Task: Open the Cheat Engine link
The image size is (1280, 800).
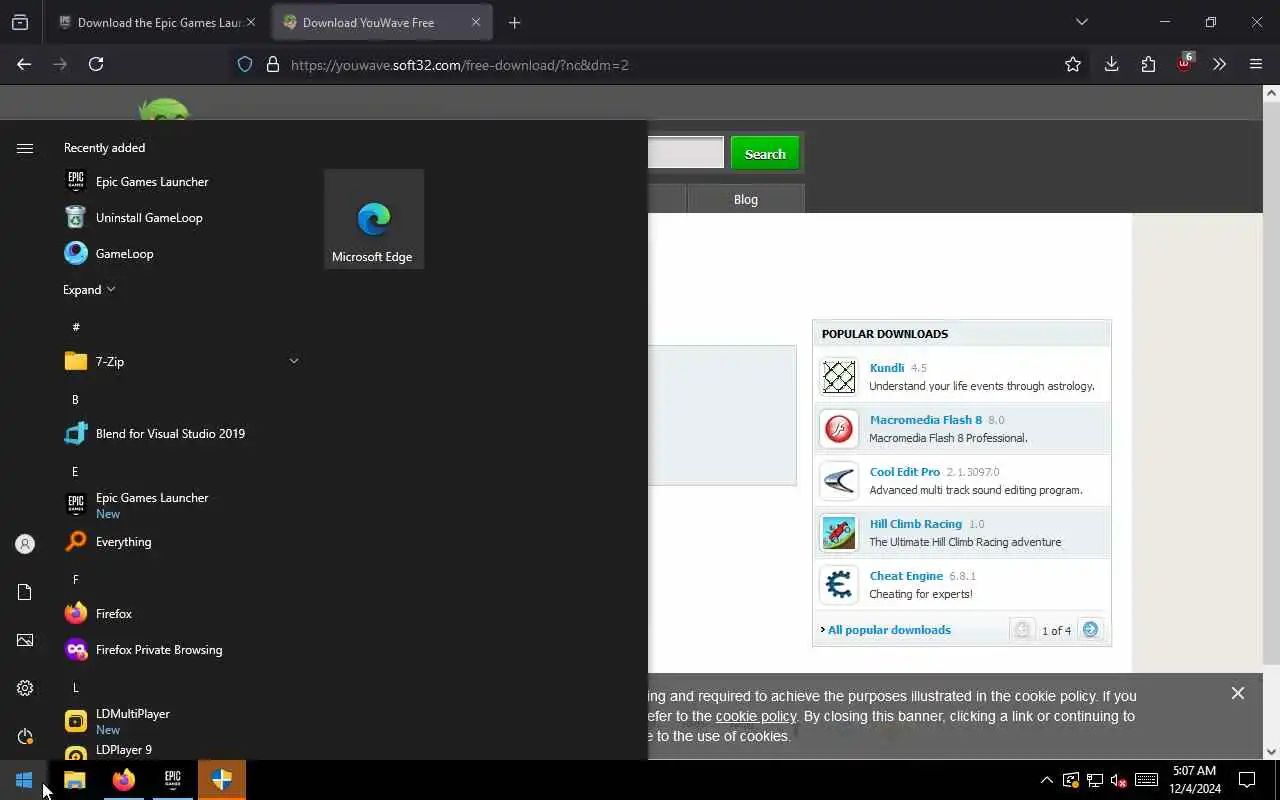Action: coord(906,576)
